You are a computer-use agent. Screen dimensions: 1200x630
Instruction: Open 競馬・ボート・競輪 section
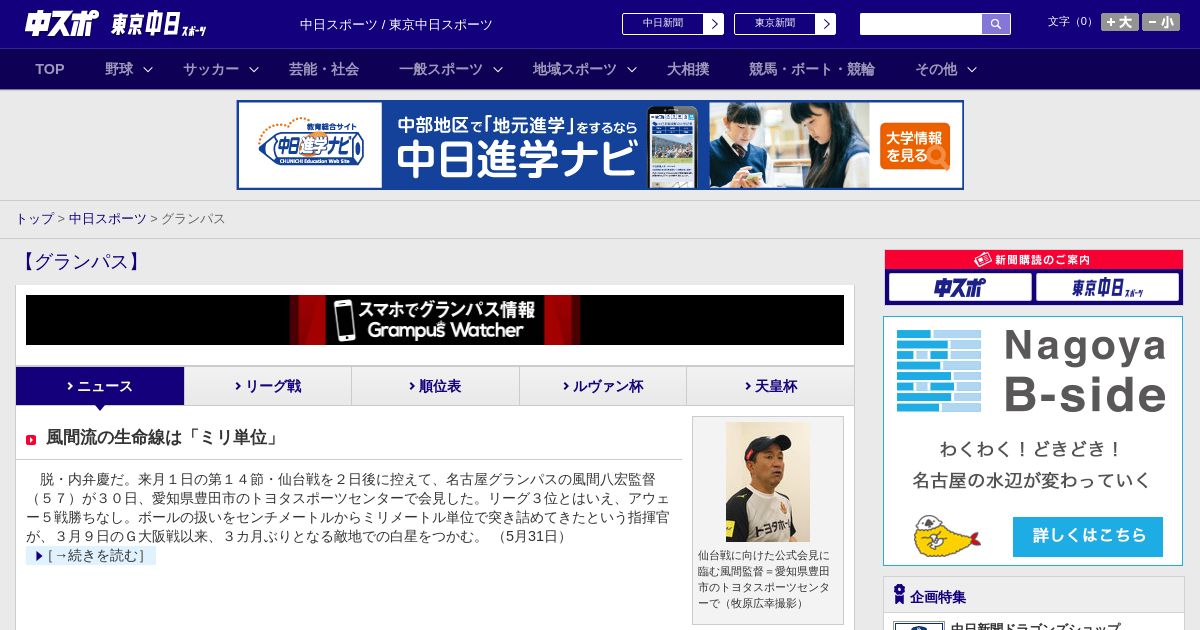pyautogui.click(x=812, y=69)
